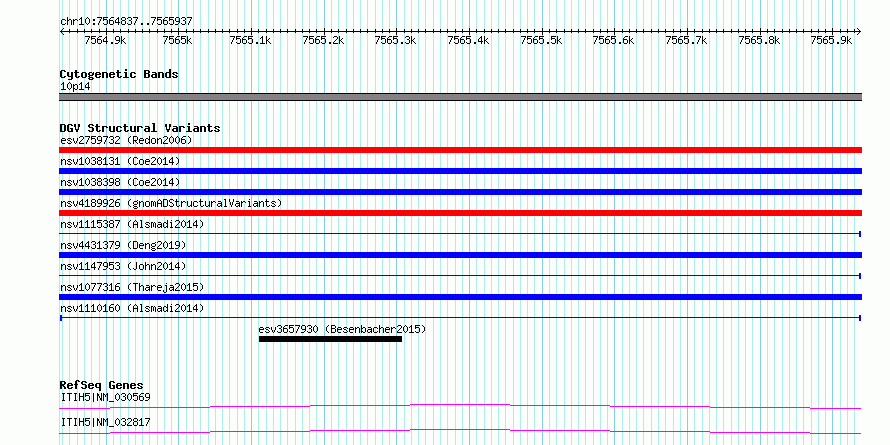Screen dimensions: 890x445
Task: Click the blue bar under nsv1077316
Action: click(x=461, y=297)
